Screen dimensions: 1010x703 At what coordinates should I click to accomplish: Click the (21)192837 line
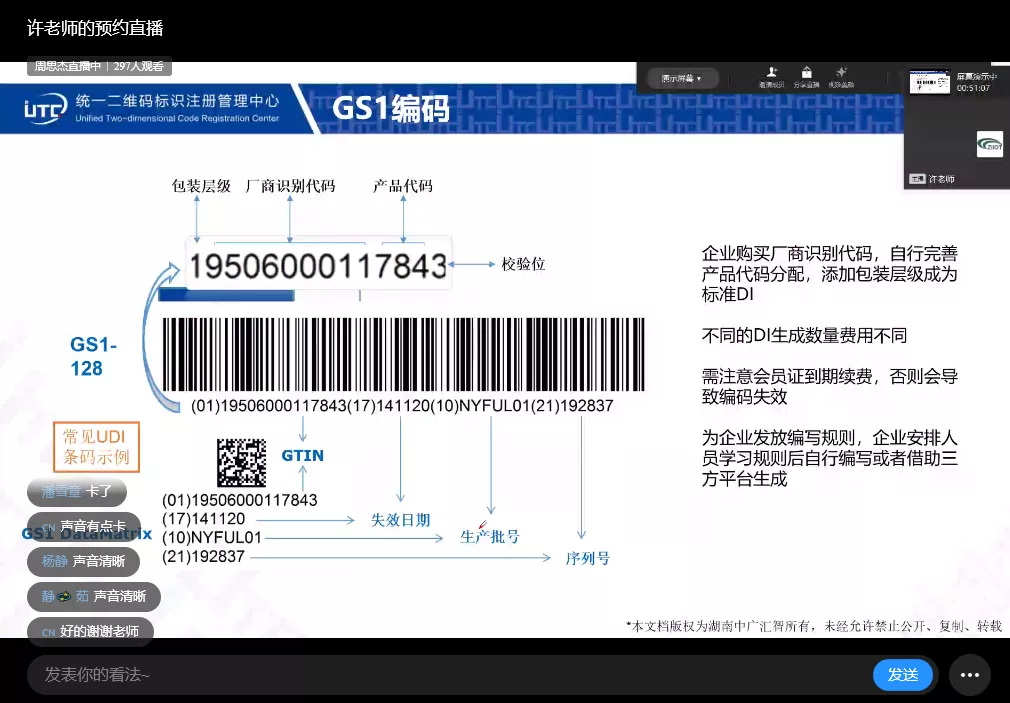click(x=204, y=556)
